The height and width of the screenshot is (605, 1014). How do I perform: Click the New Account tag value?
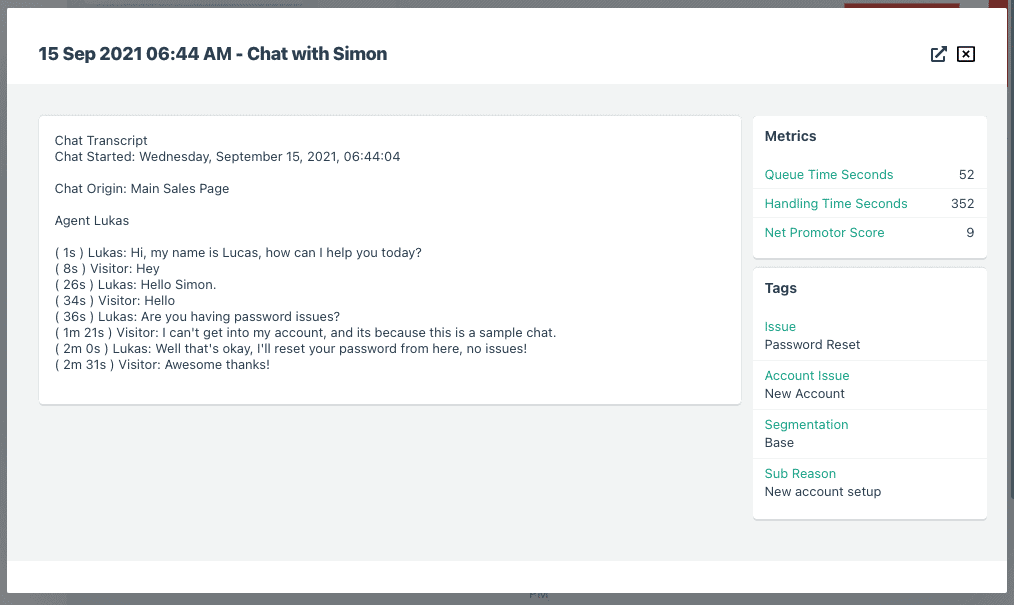click(x=804, y=394)
